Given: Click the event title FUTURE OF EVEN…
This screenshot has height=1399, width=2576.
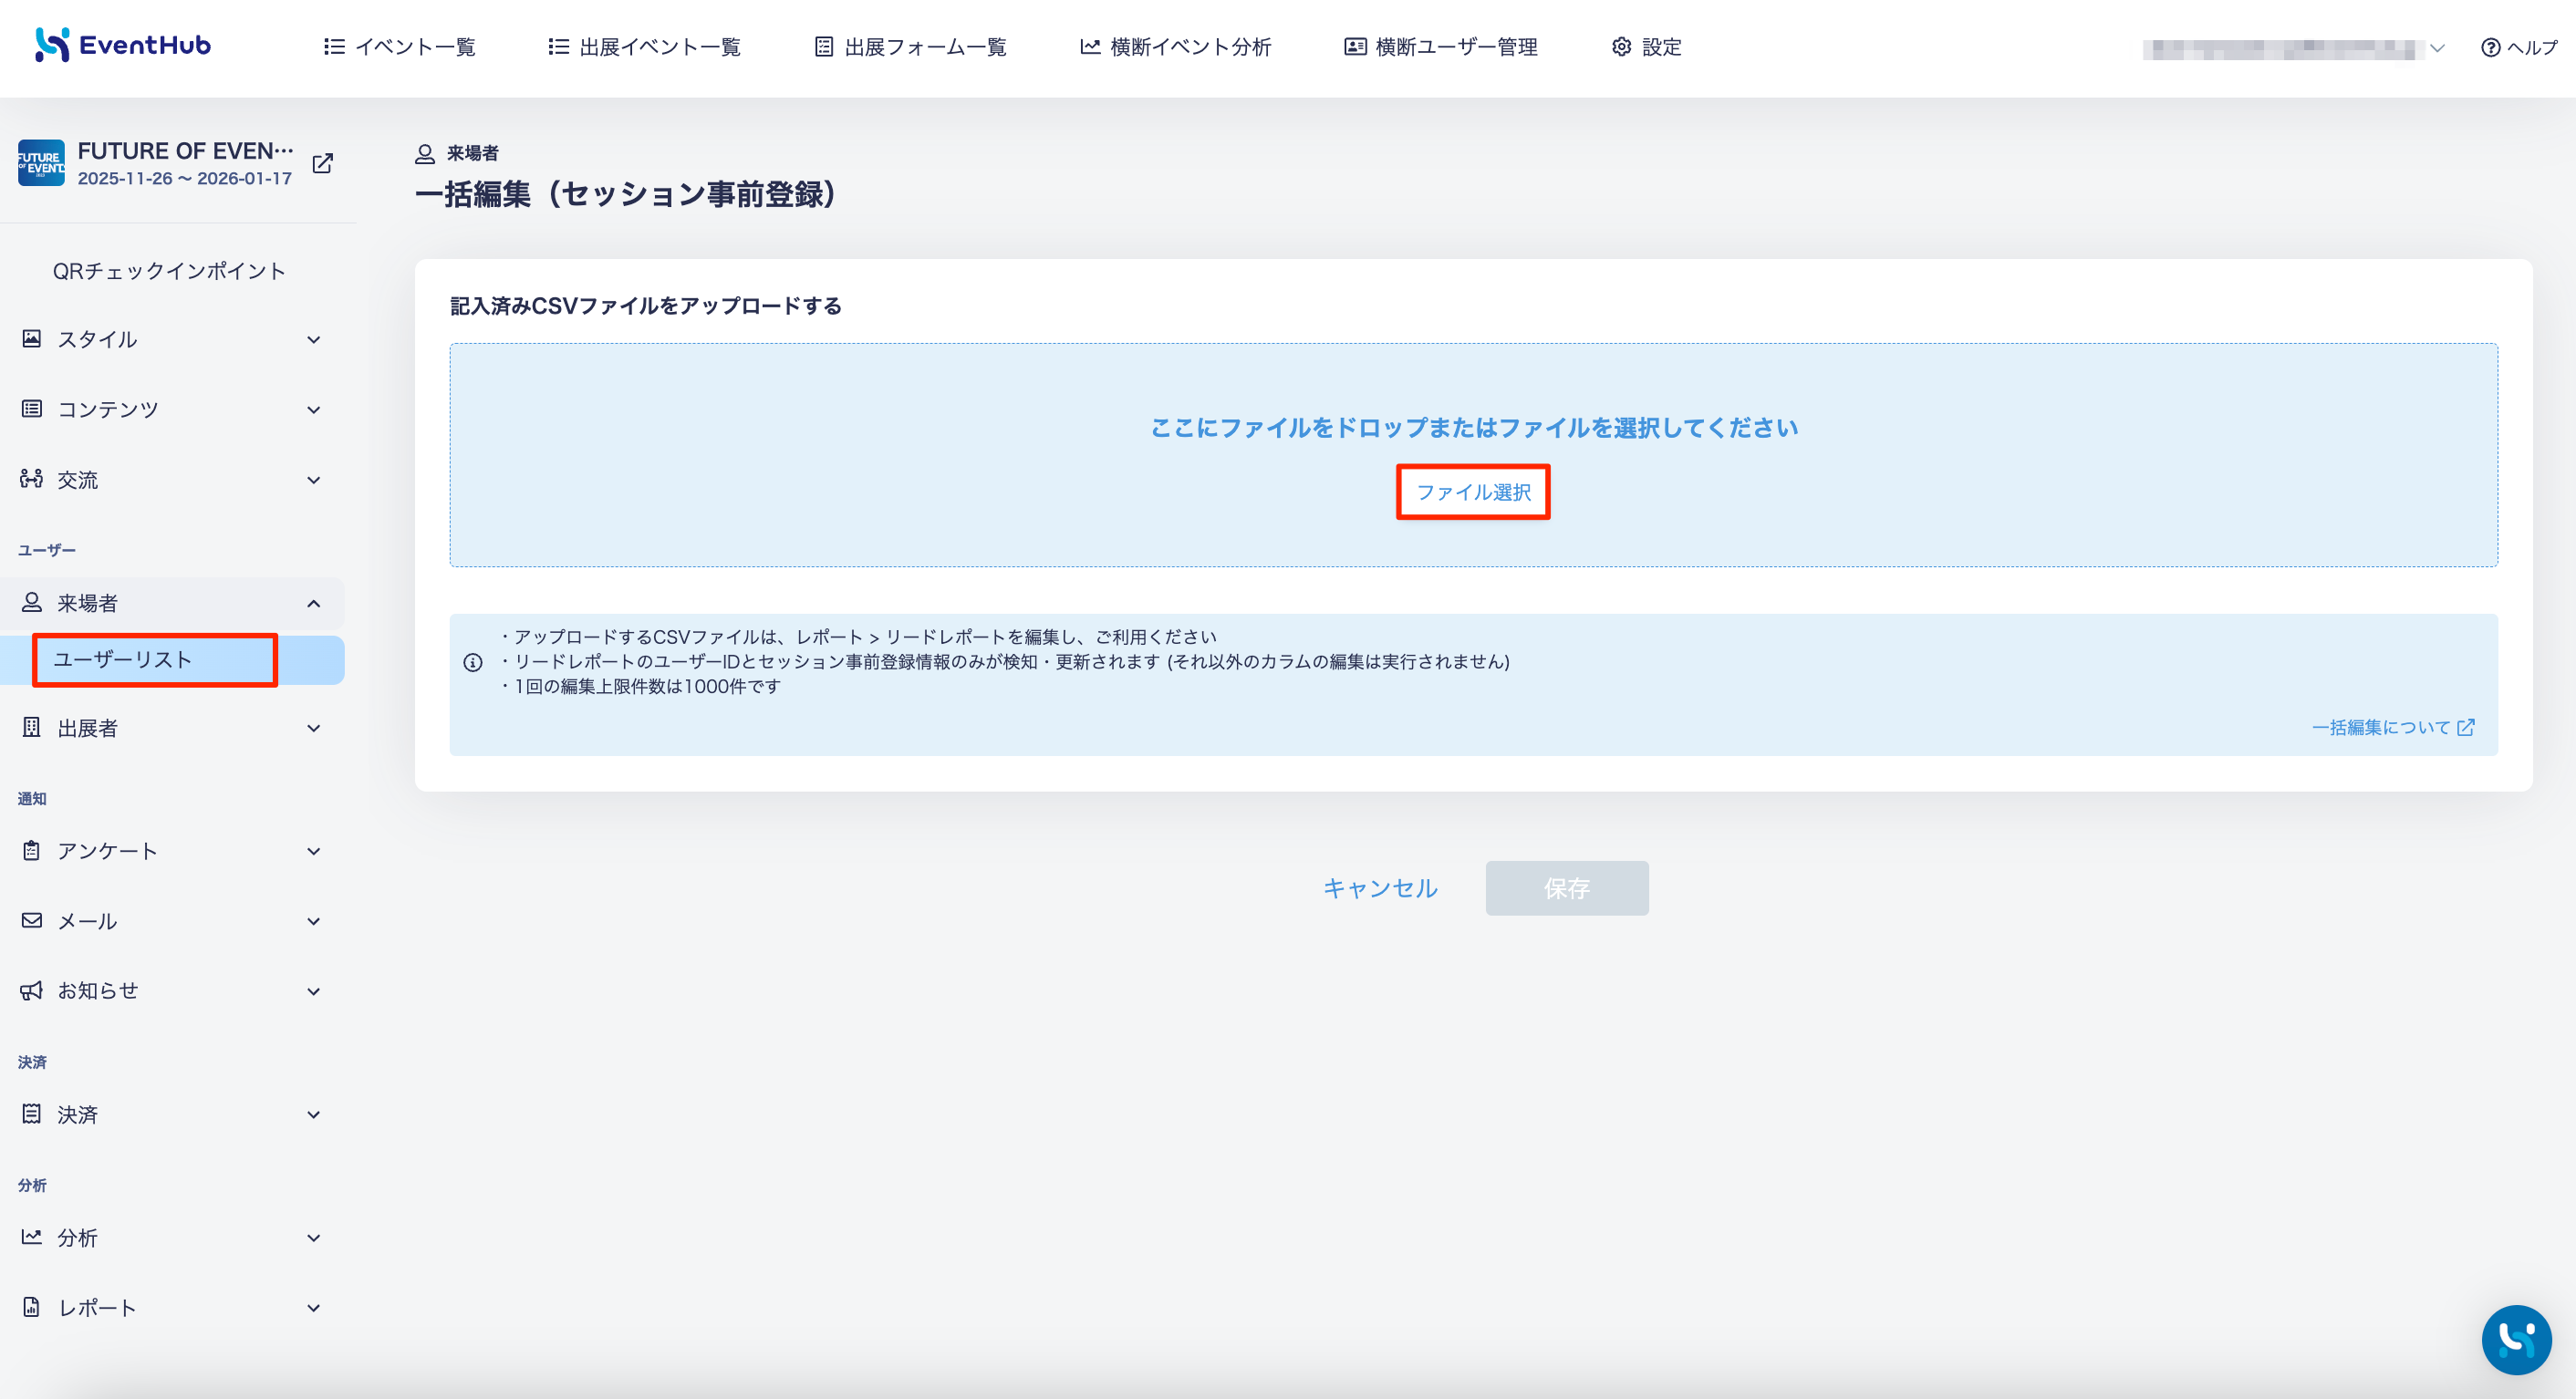Looking at the screenshot, I should tap(185, 150).
